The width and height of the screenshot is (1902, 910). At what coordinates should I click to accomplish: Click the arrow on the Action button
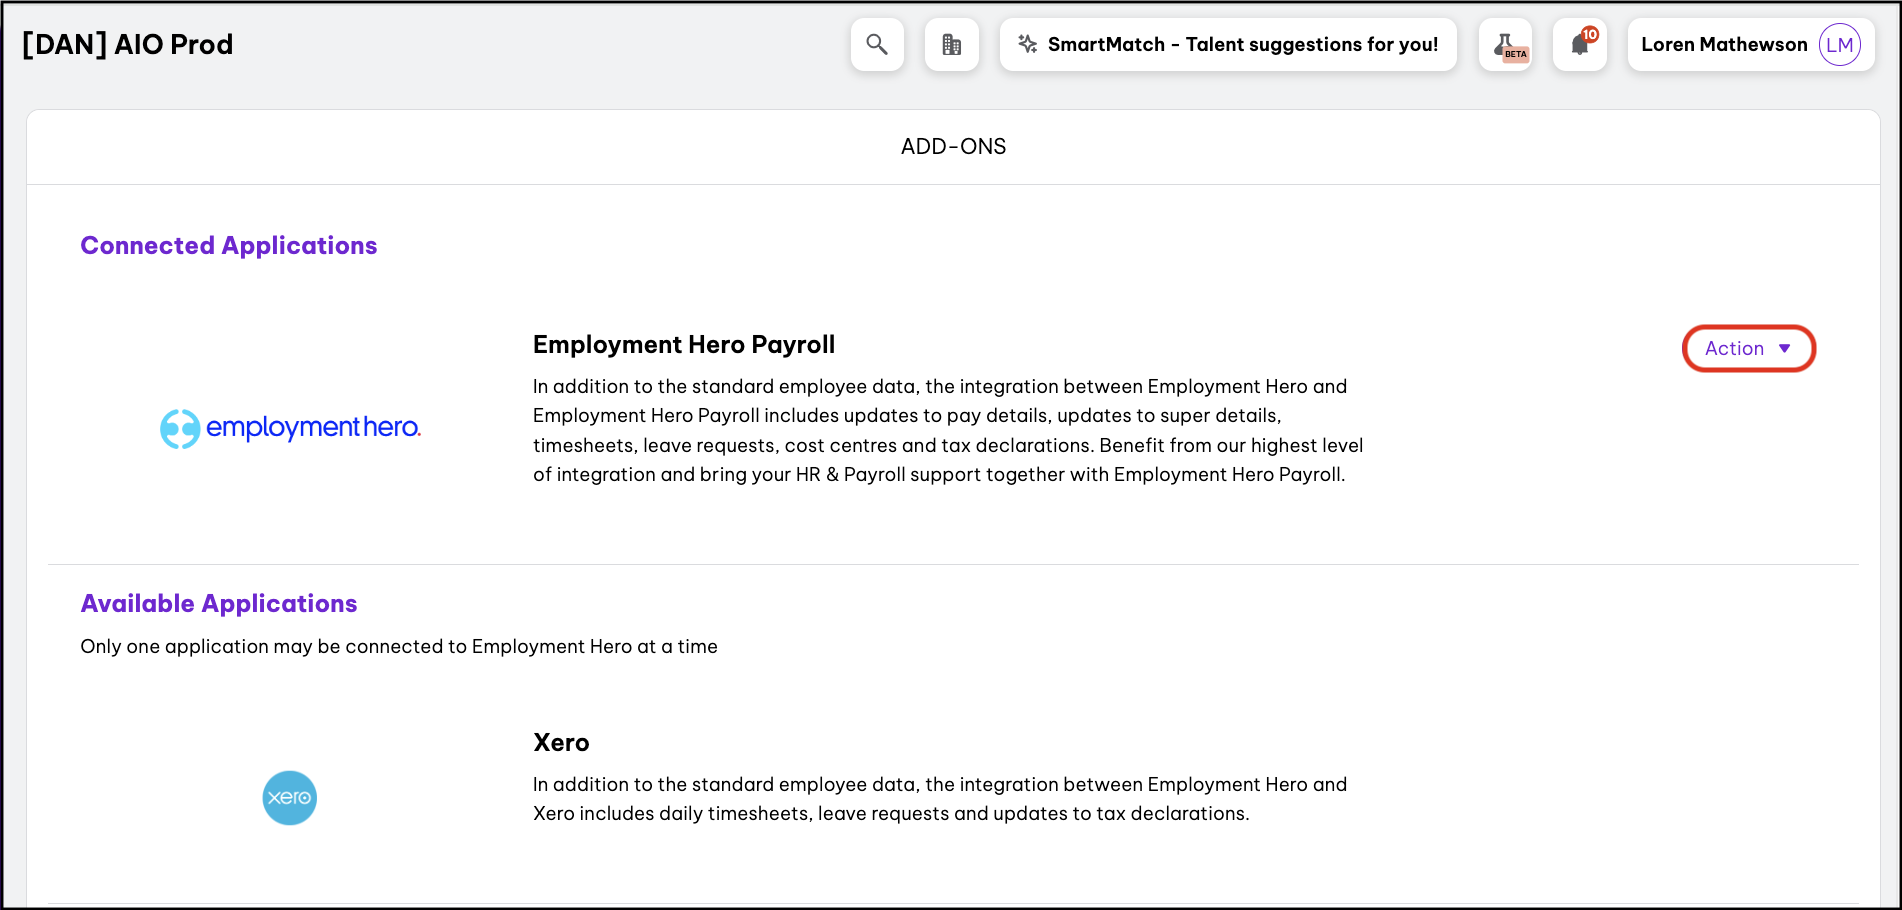(1785, 349)
